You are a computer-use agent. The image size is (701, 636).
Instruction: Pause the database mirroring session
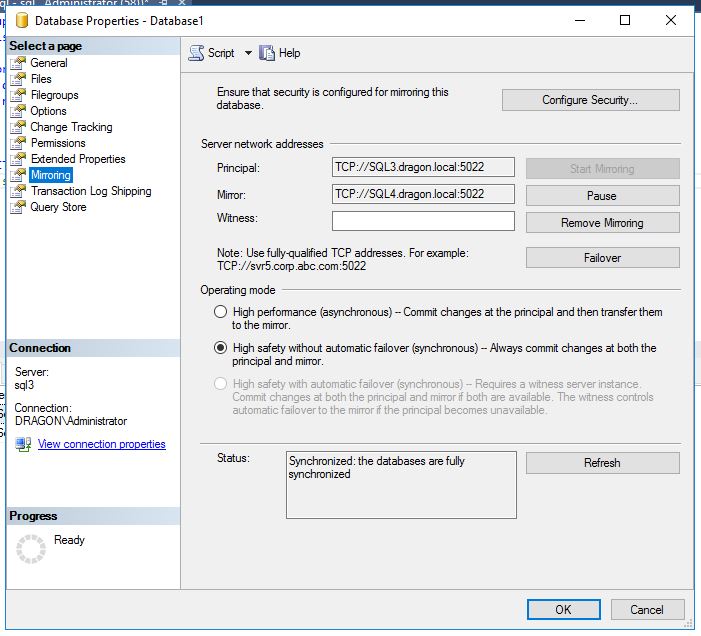click(602, 196)
